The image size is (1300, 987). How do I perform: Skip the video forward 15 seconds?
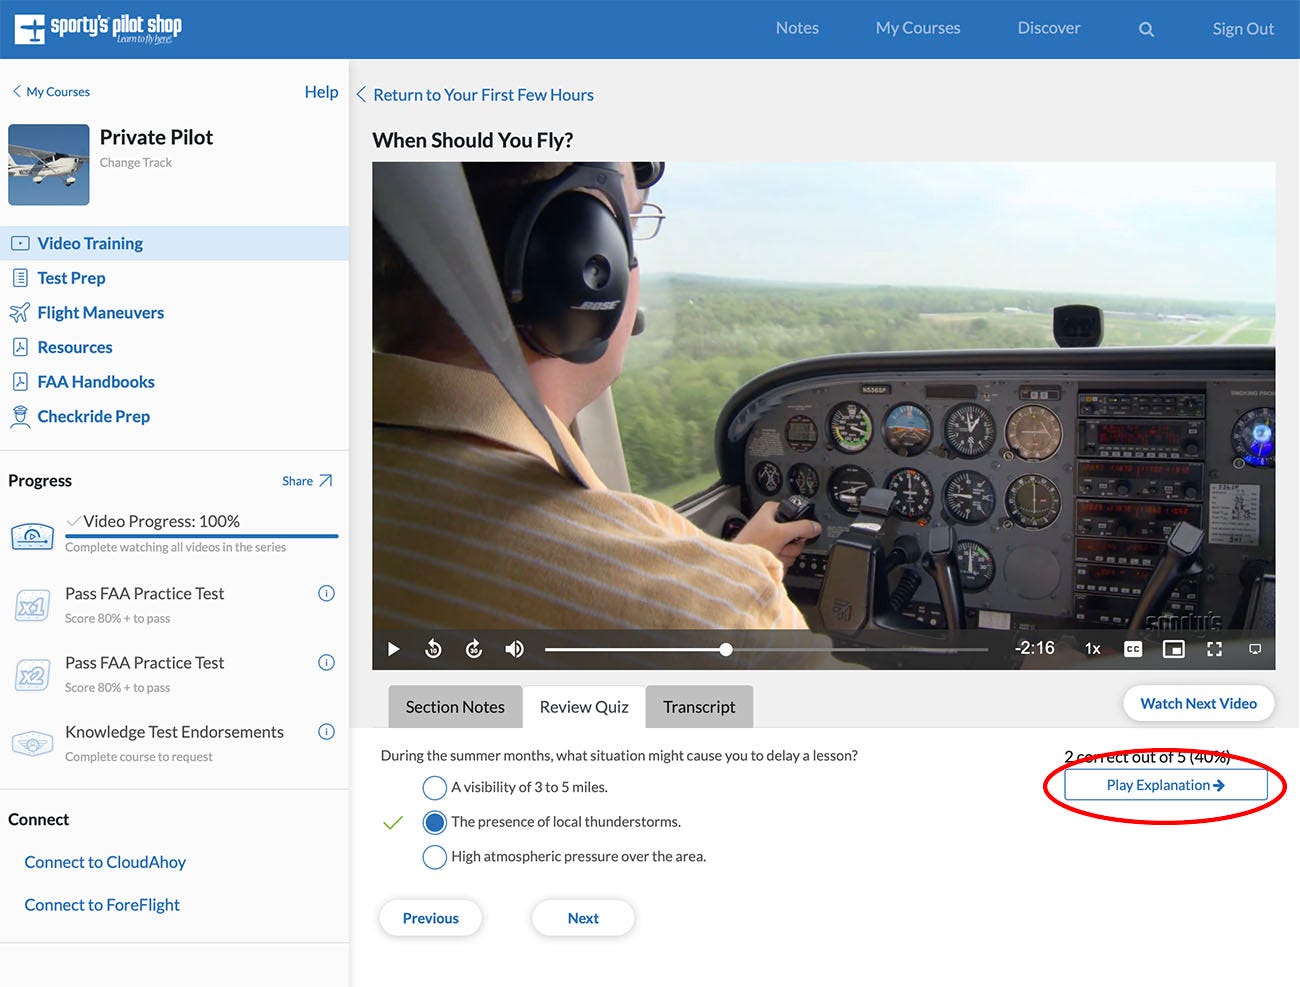click(x=473, y=648)
